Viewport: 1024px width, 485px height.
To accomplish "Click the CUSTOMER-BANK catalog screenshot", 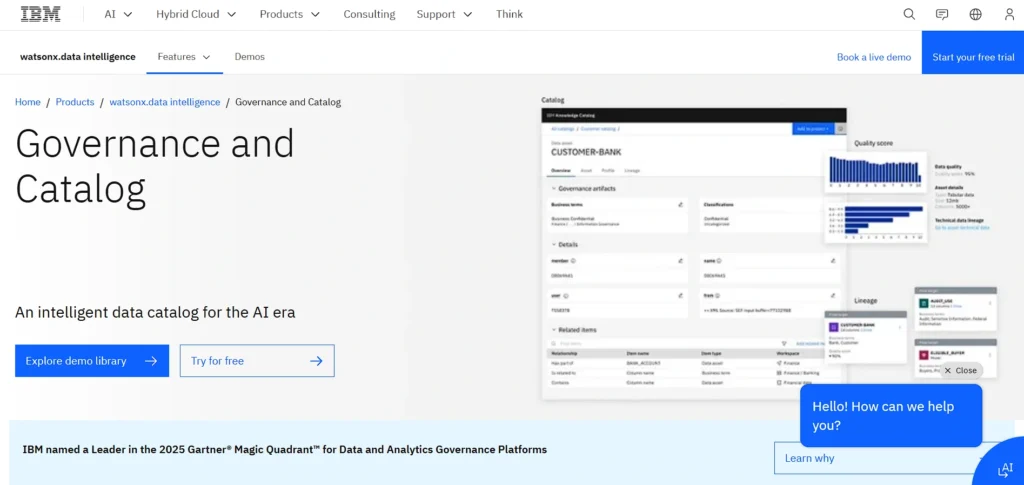I will [x=694, y=253].
